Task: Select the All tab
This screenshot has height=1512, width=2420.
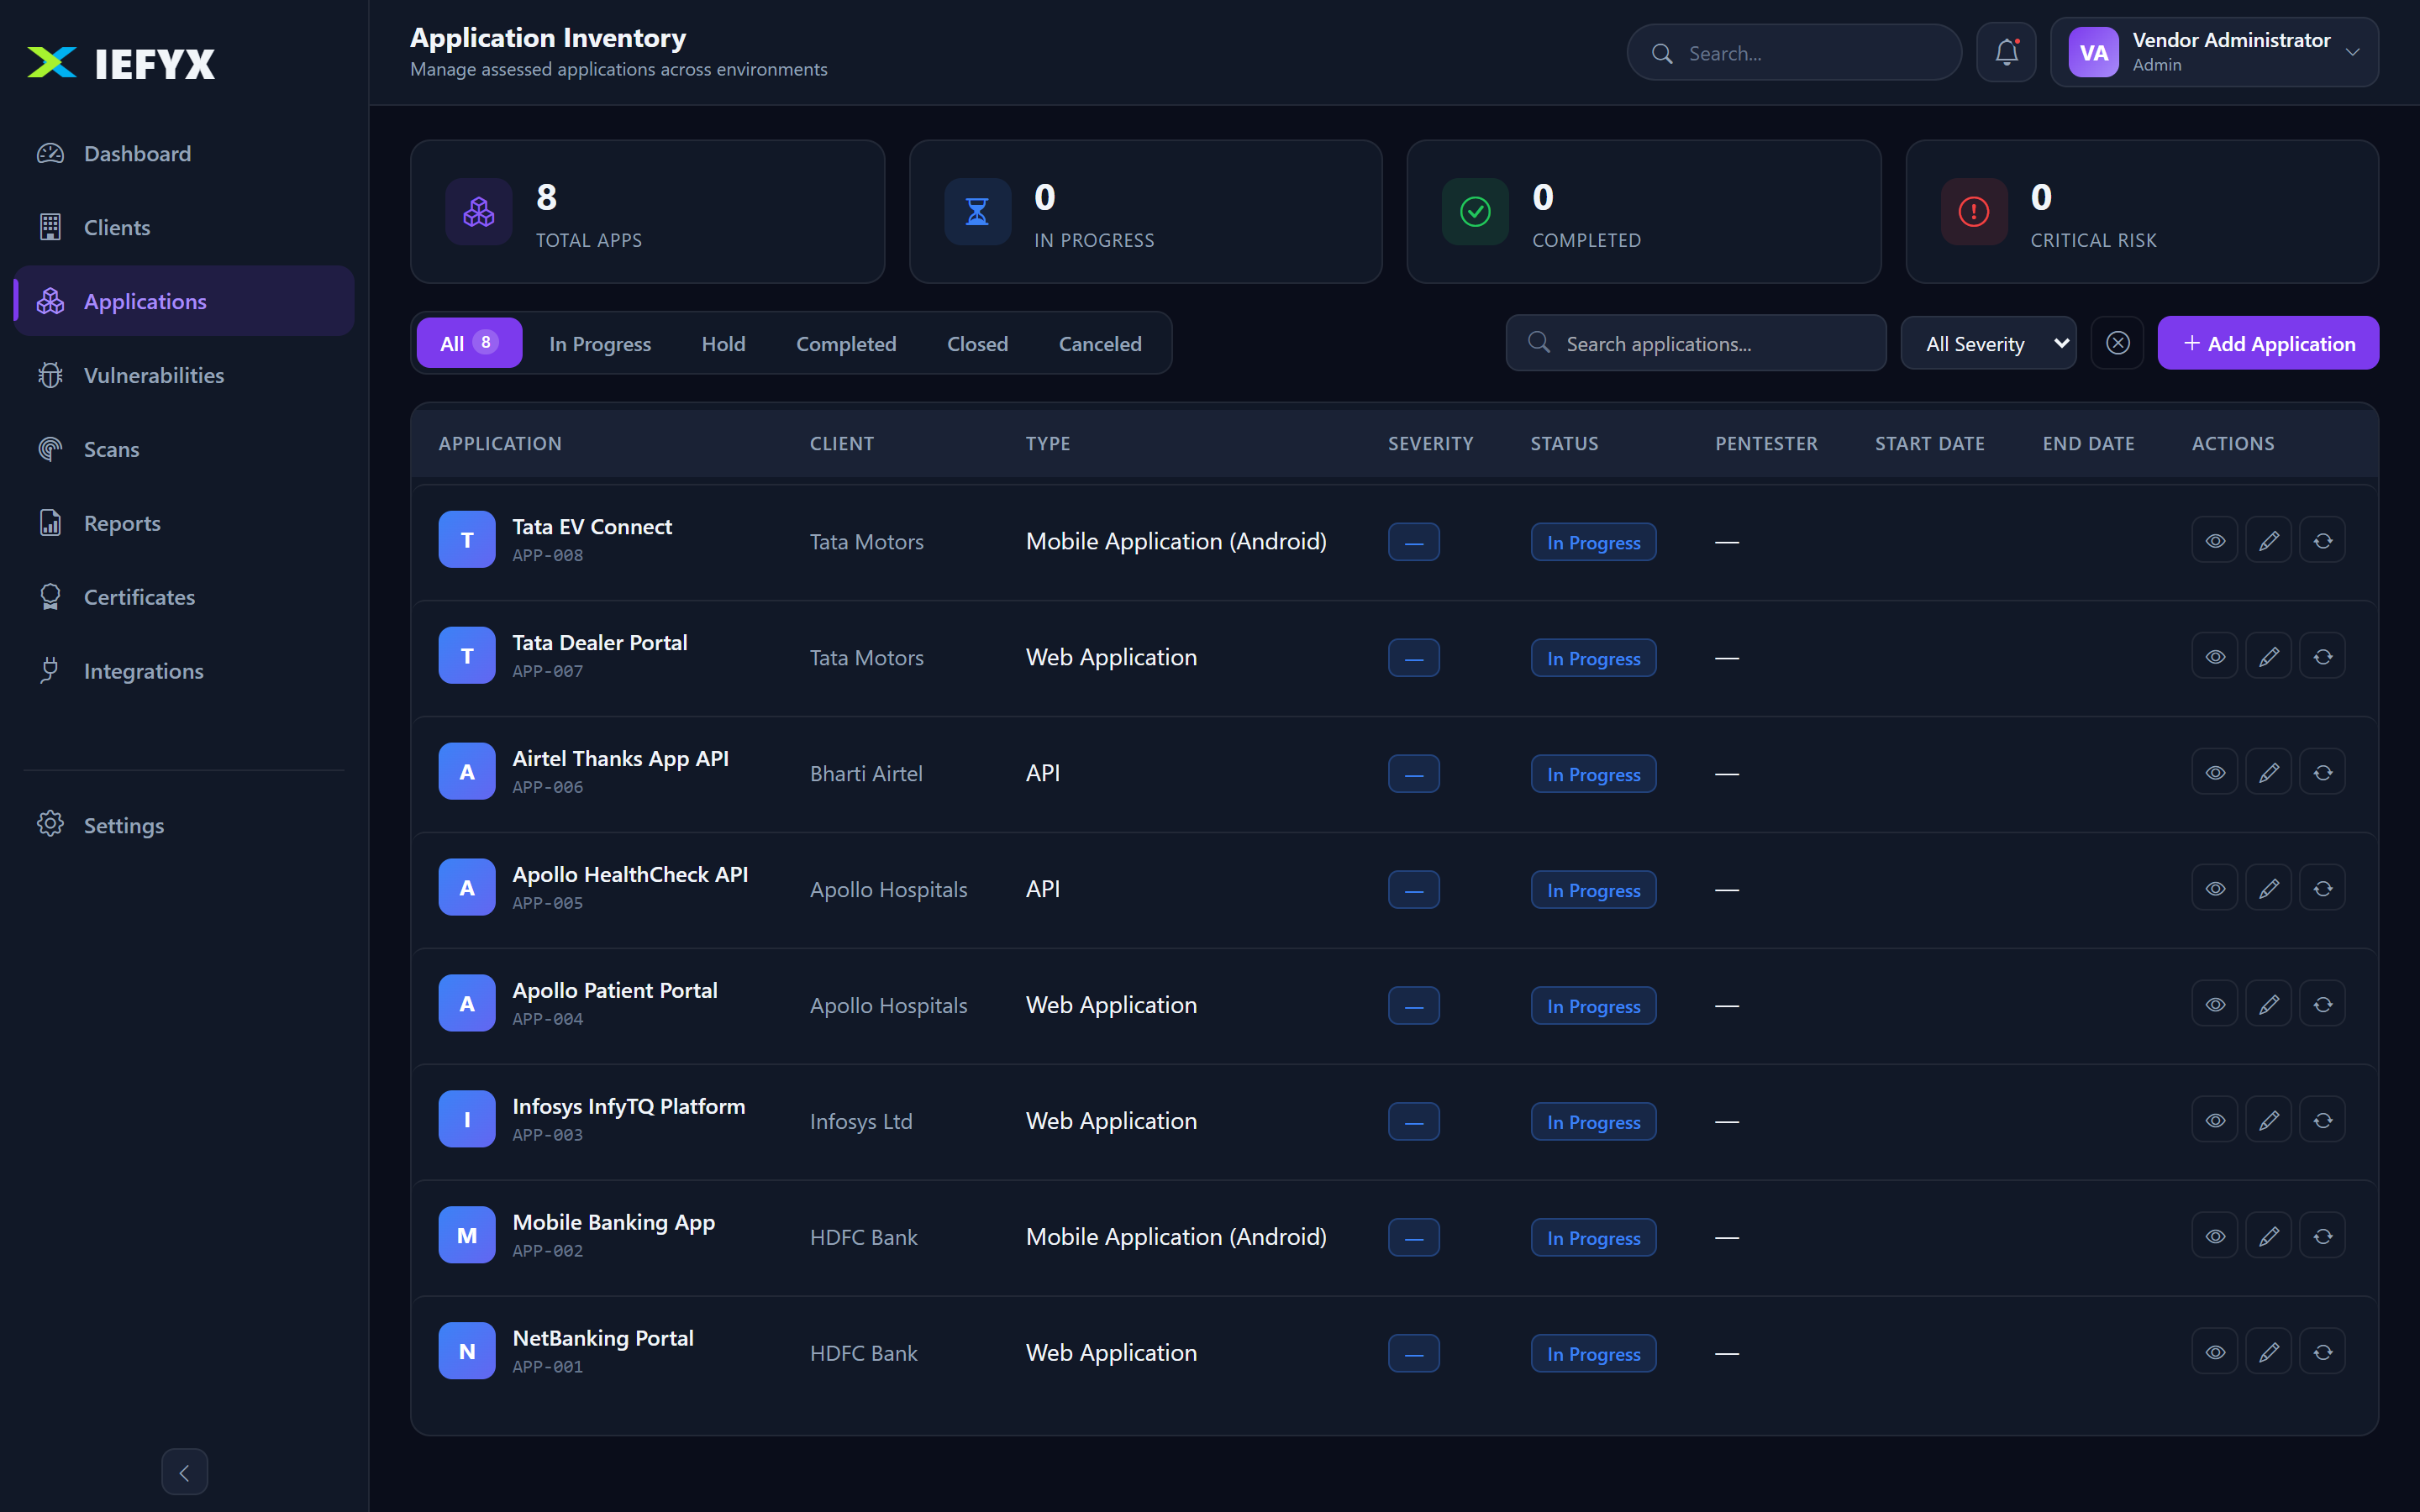Action: [469, 343]
